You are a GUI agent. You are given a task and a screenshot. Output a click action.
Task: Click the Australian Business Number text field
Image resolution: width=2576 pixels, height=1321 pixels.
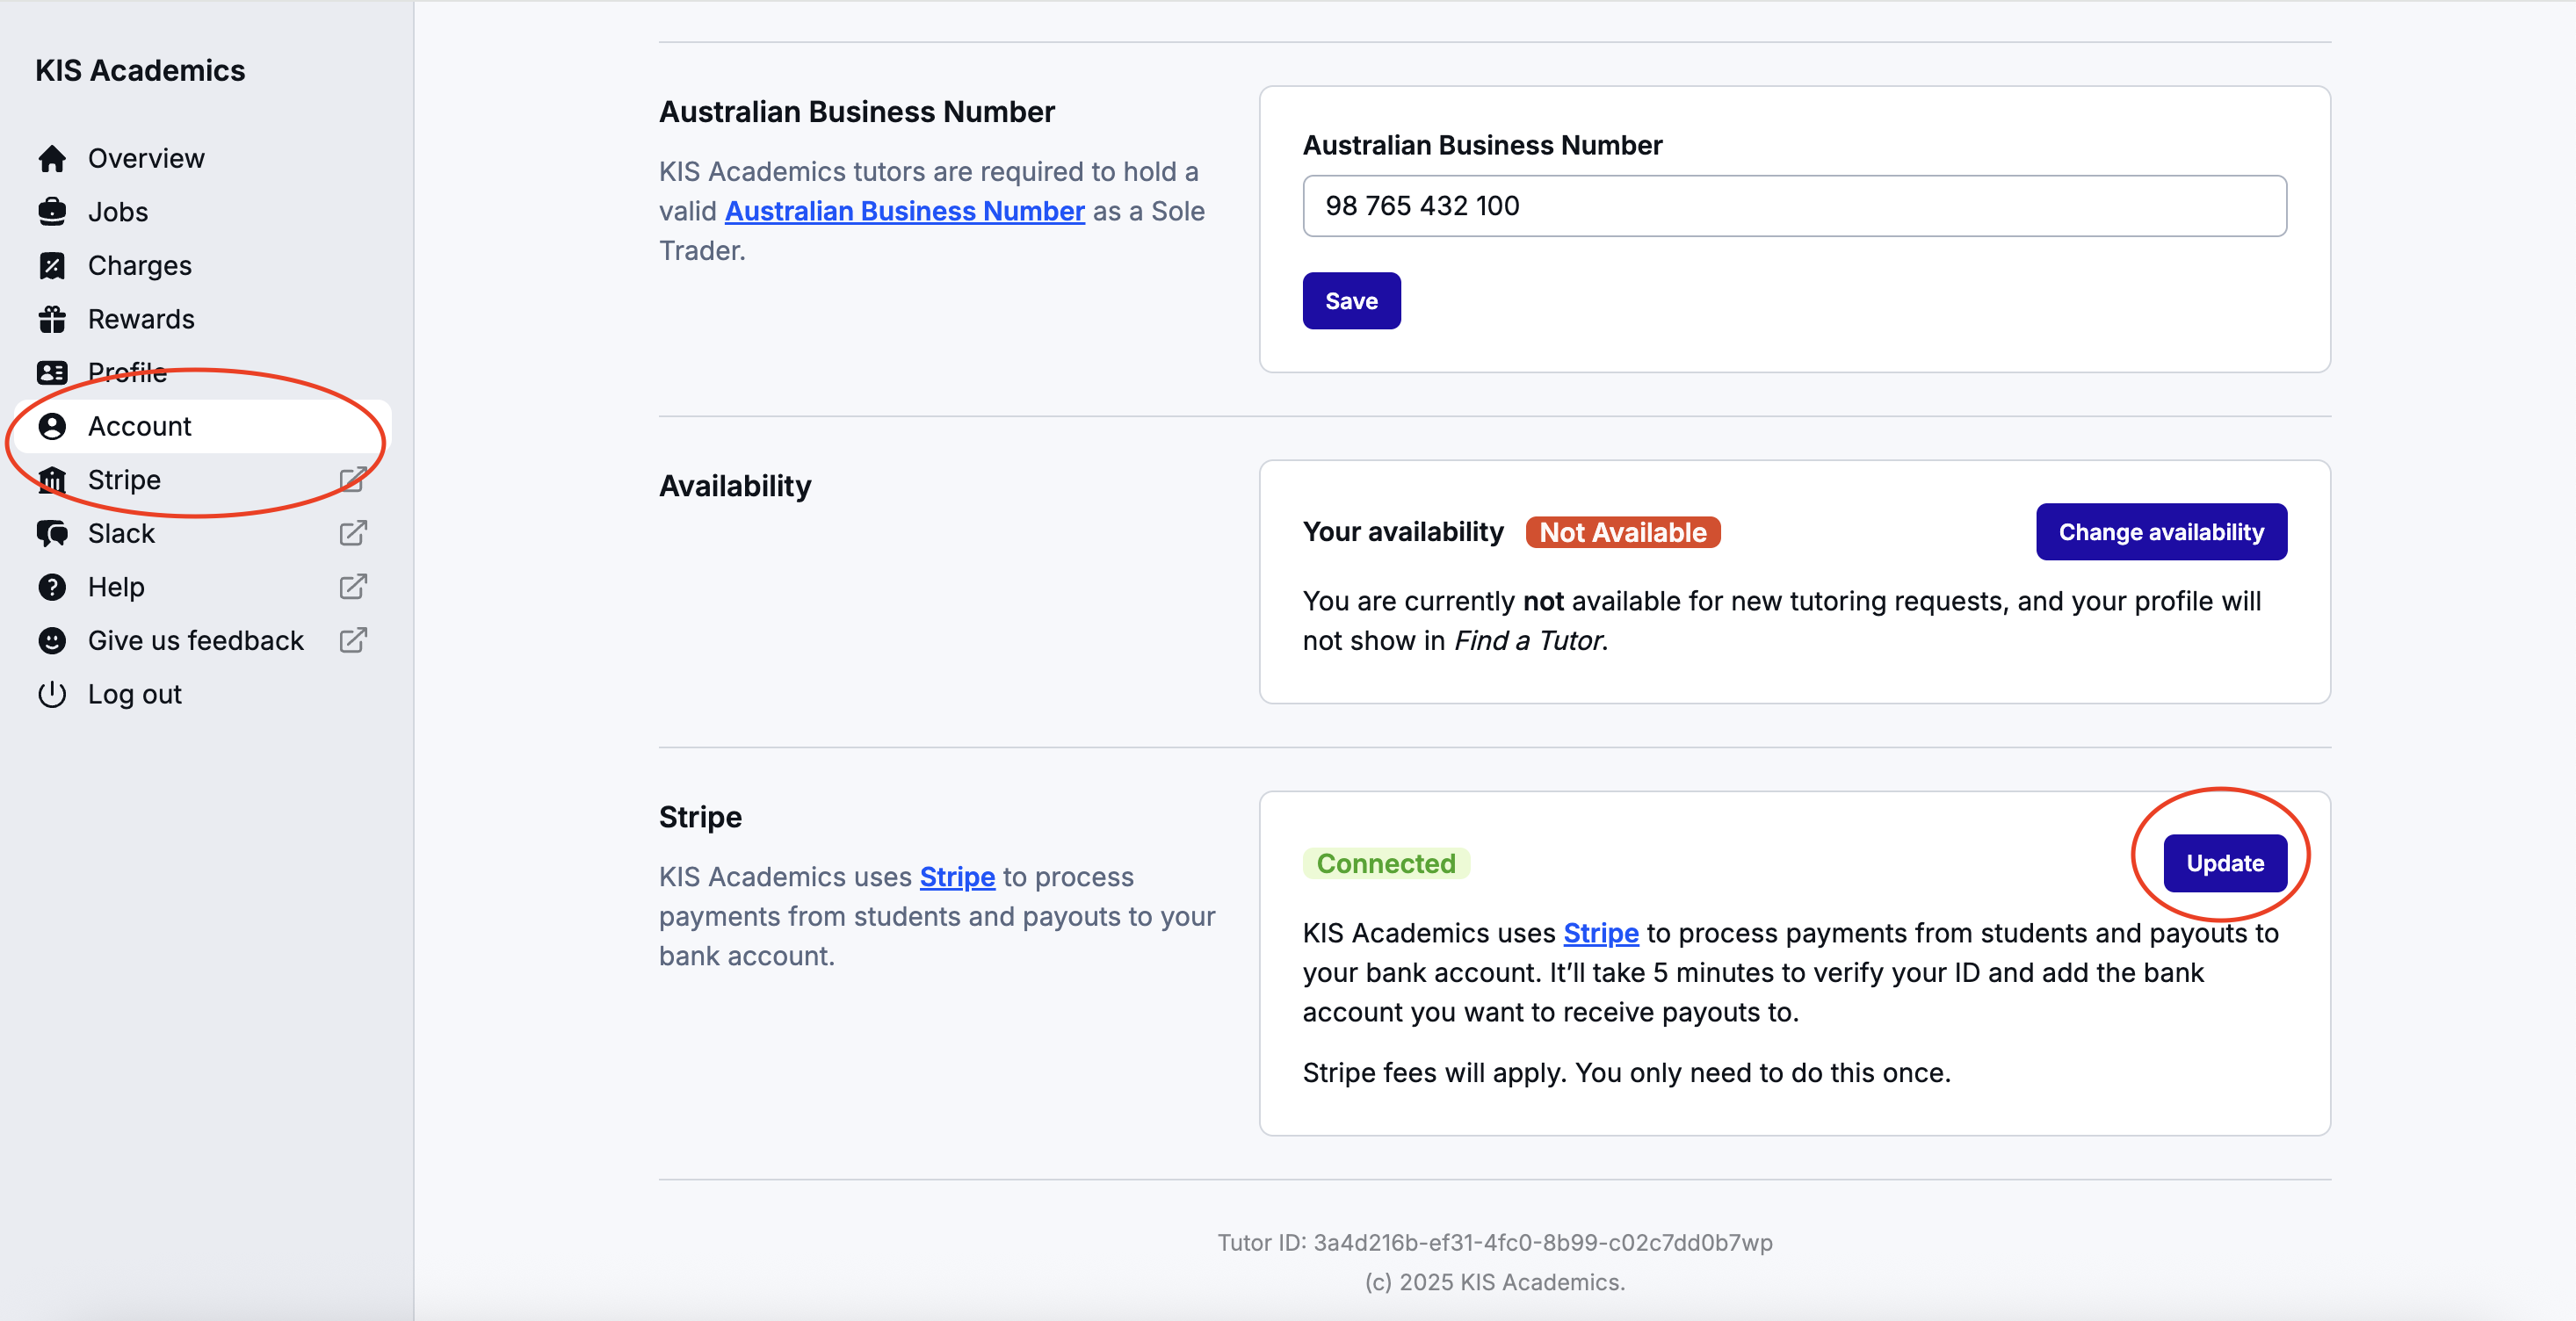coord(1793,206)
